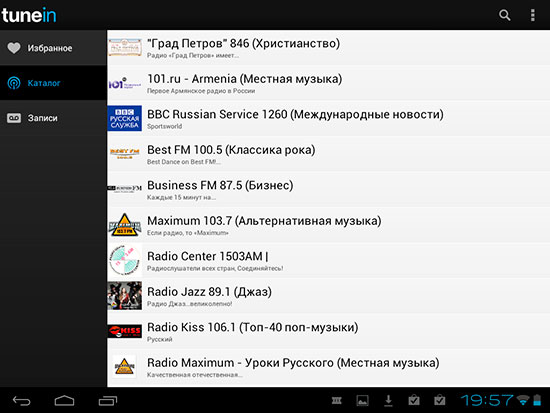Click "Если радио, то «Maximum»" subtitle
The height and width of the screenshot is (413, 550).
click(x=188, y=233)
